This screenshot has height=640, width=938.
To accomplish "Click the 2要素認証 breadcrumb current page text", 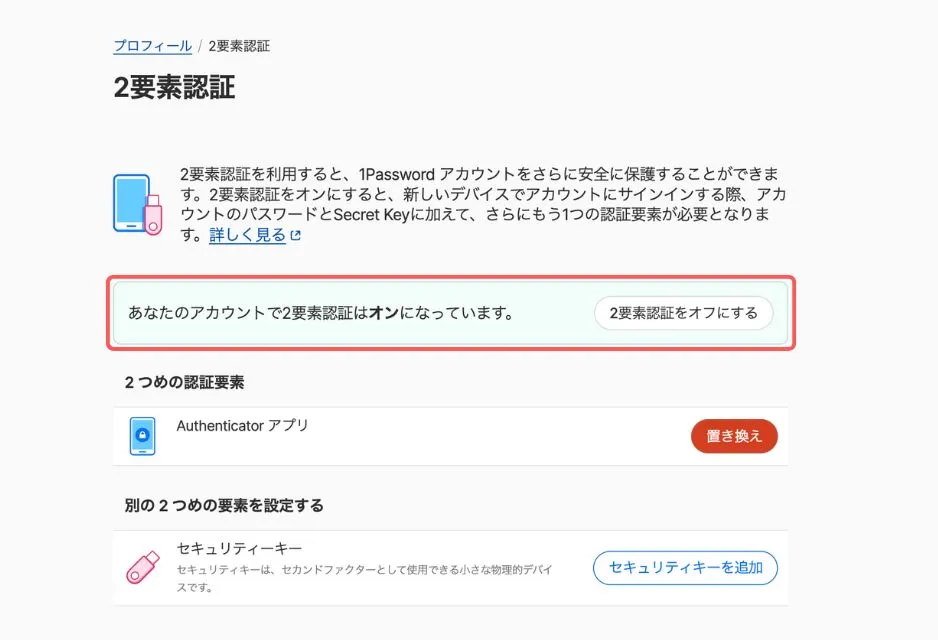I will pos(239,46).
